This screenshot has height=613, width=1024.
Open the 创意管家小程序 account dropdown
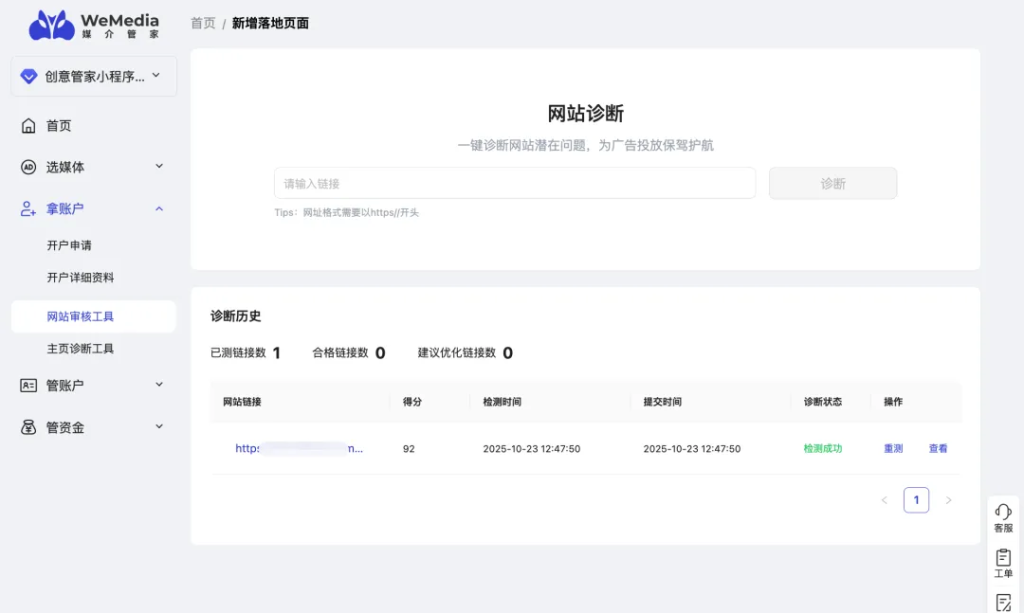click(x=94, y=76)
